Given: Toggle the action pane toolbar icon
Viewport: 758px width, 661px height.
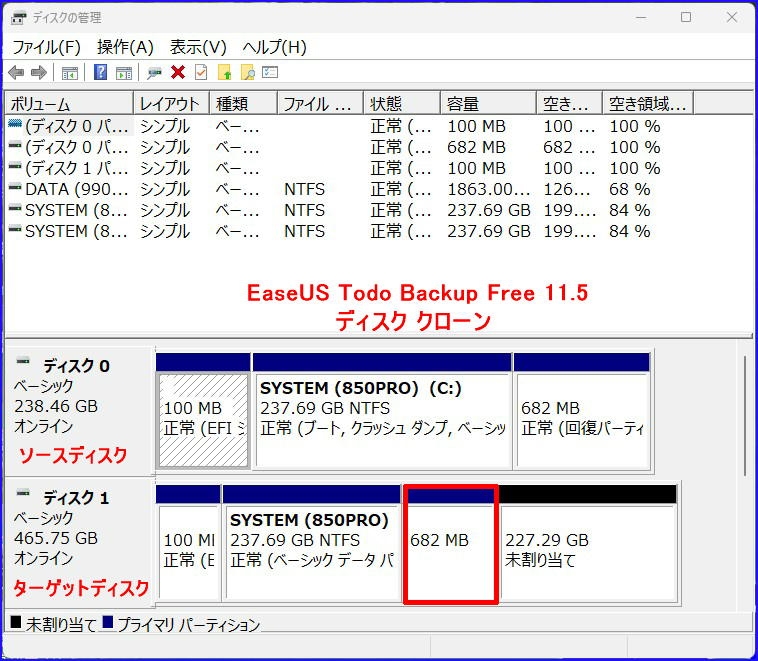Looking at the screenshot, I should [x=124, y=73].
